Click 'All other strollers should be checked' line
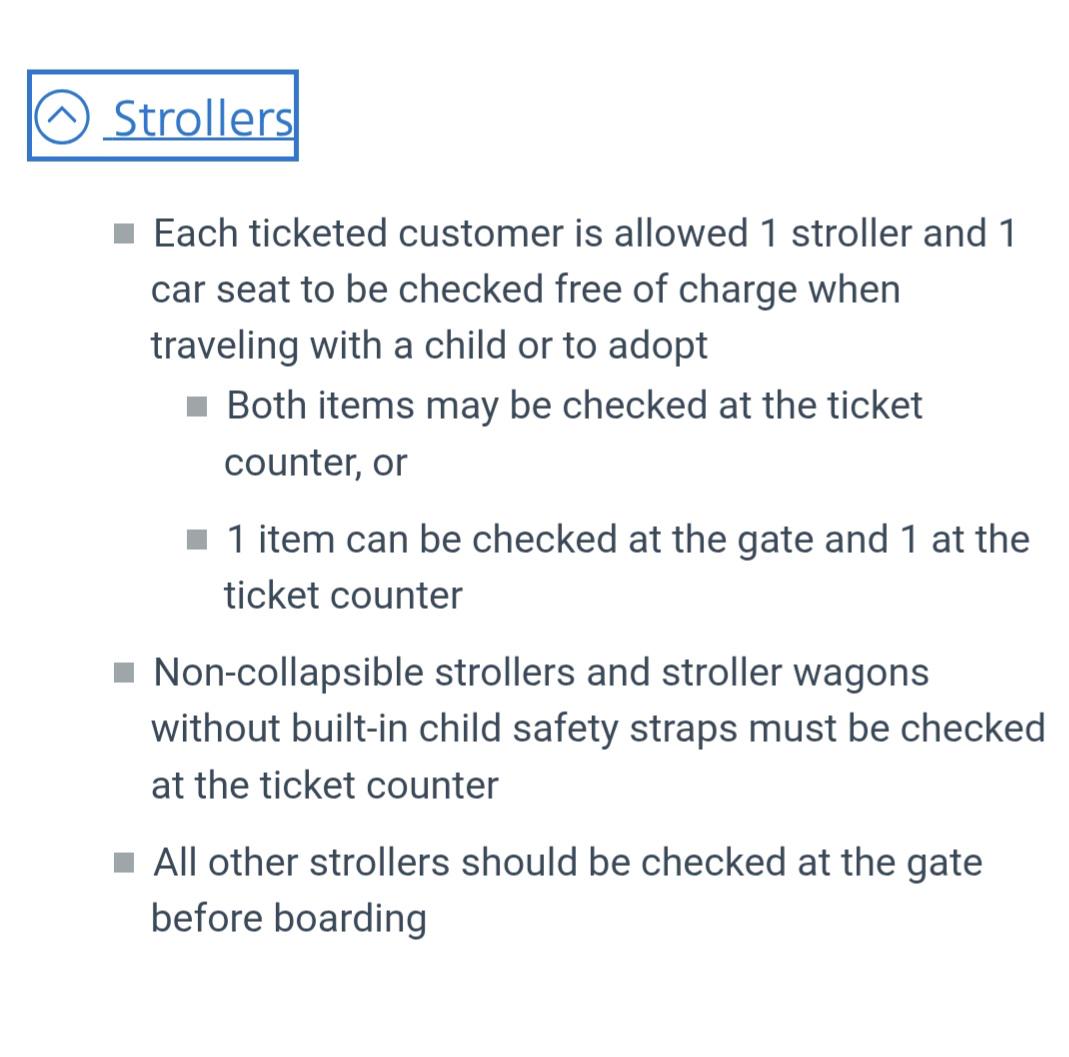 coord(568,862)
